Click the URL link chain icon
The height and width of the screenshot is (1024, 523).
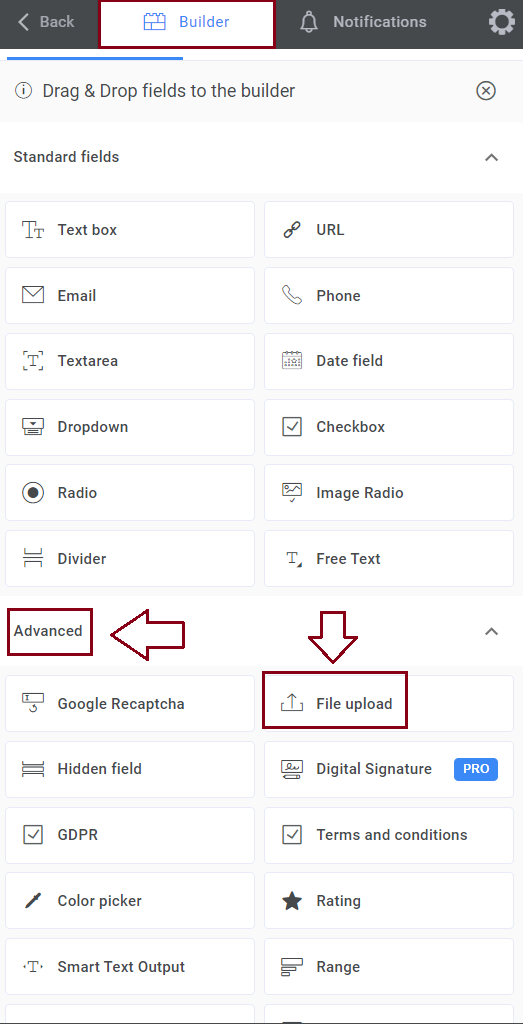pos(292,230)
